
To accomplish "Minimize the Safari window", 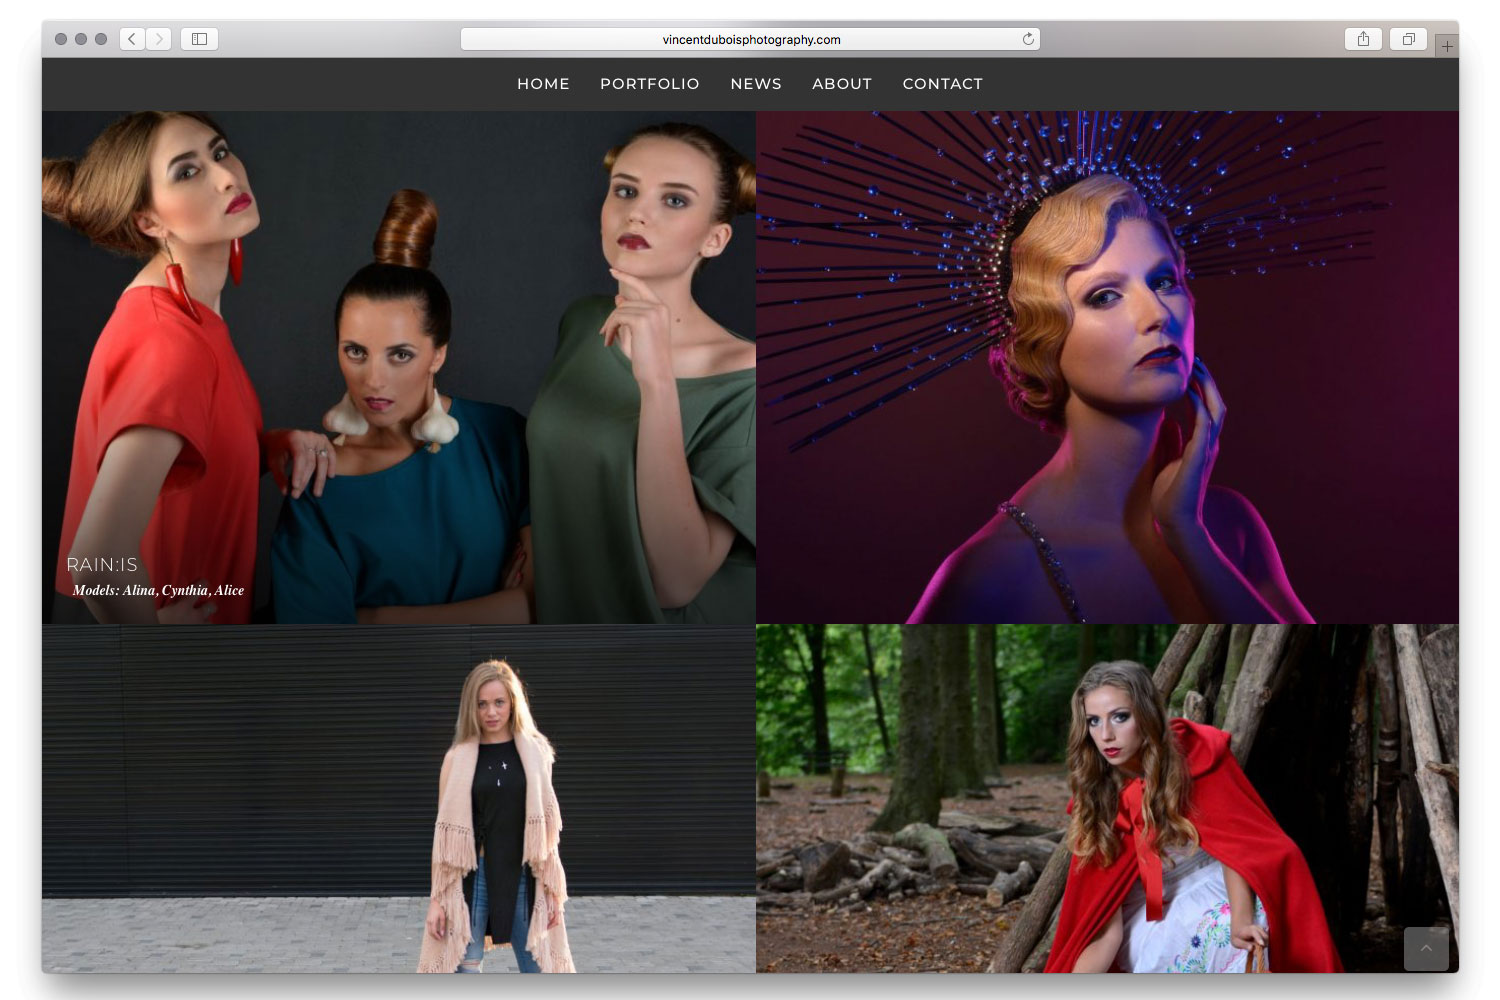I will click(81, 39).
